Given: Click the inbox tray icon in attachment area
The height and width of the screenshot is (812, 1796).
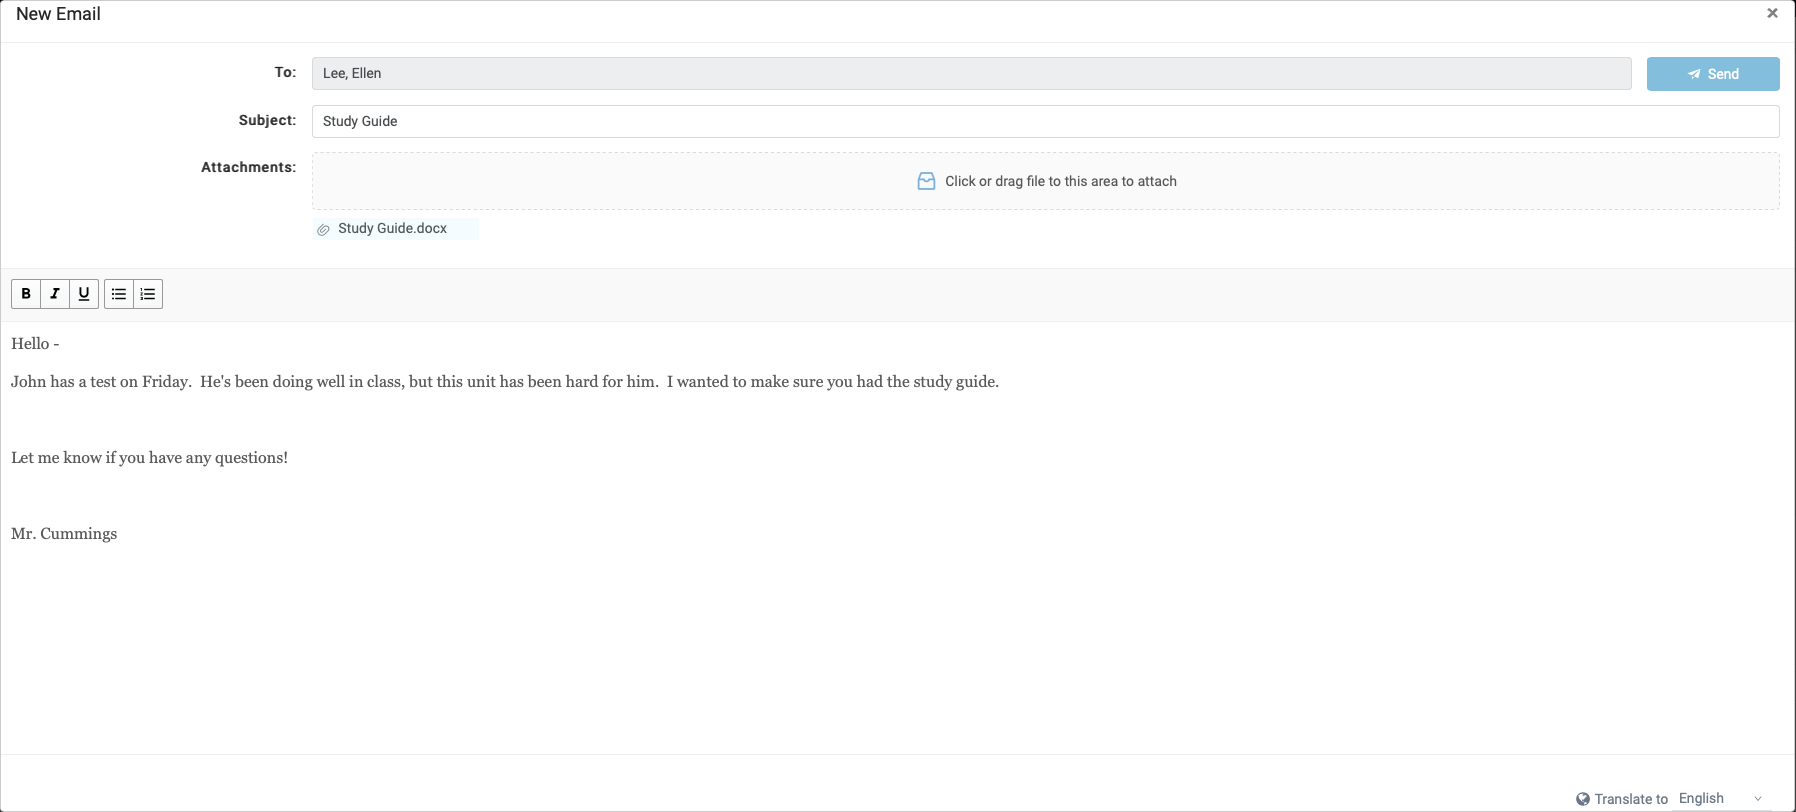Looking at the screenshot, I should click(926, 181).
